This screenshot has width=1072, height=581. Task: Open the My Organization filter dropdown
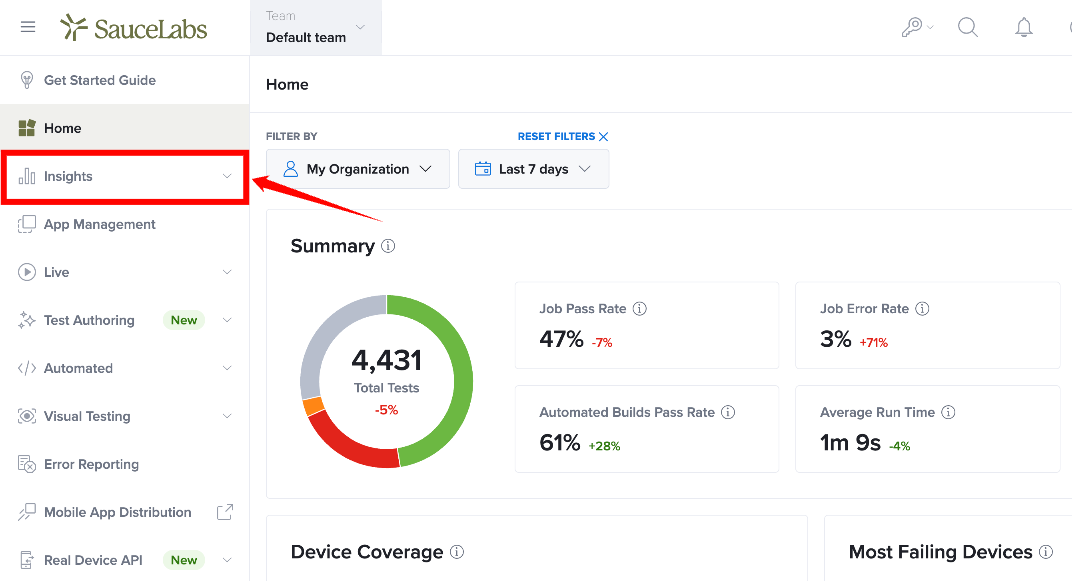click(358, 169)
